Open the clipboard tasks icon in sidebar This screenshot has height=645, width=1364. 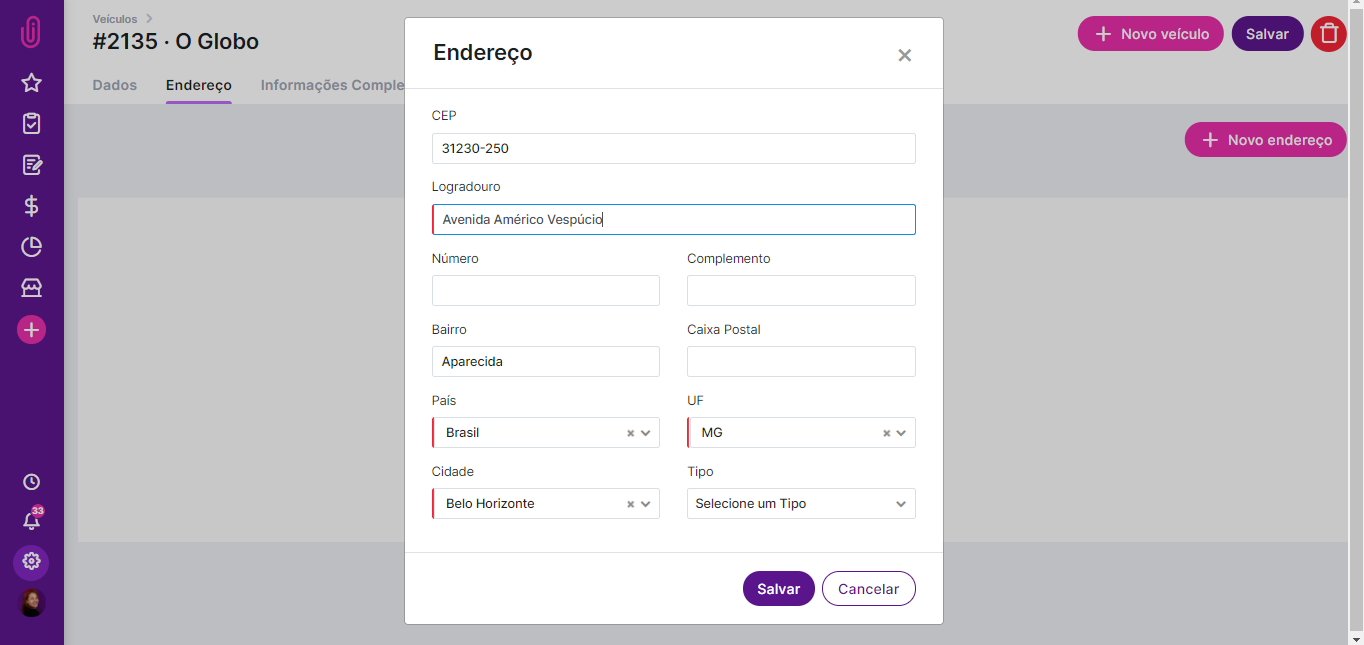(31, 124)
